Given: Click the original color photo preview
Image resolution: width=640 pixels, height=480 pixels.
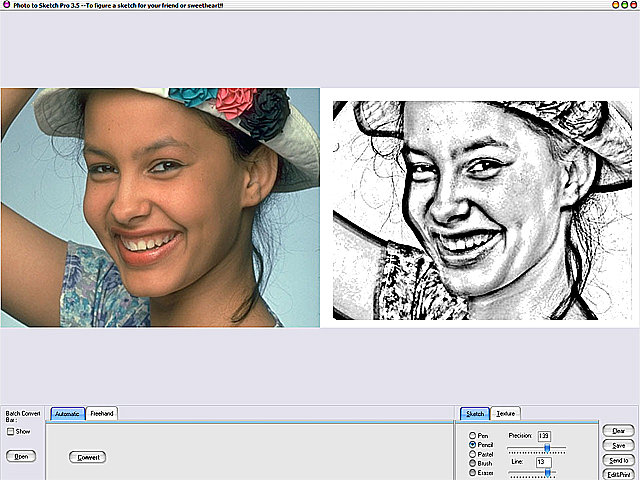Looking at the screenshot, I should [x=160, y=207].
